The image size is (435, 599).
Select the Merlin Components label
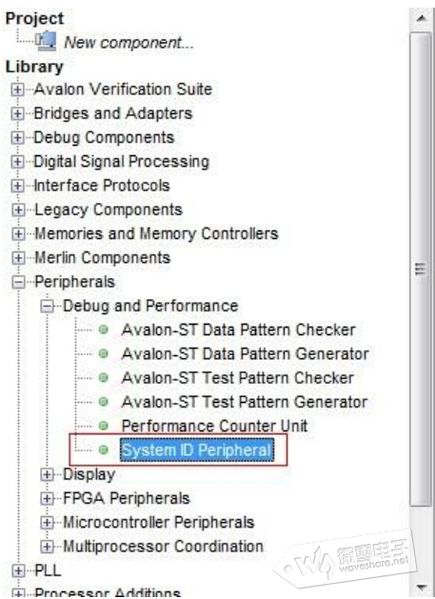point(102,258)
